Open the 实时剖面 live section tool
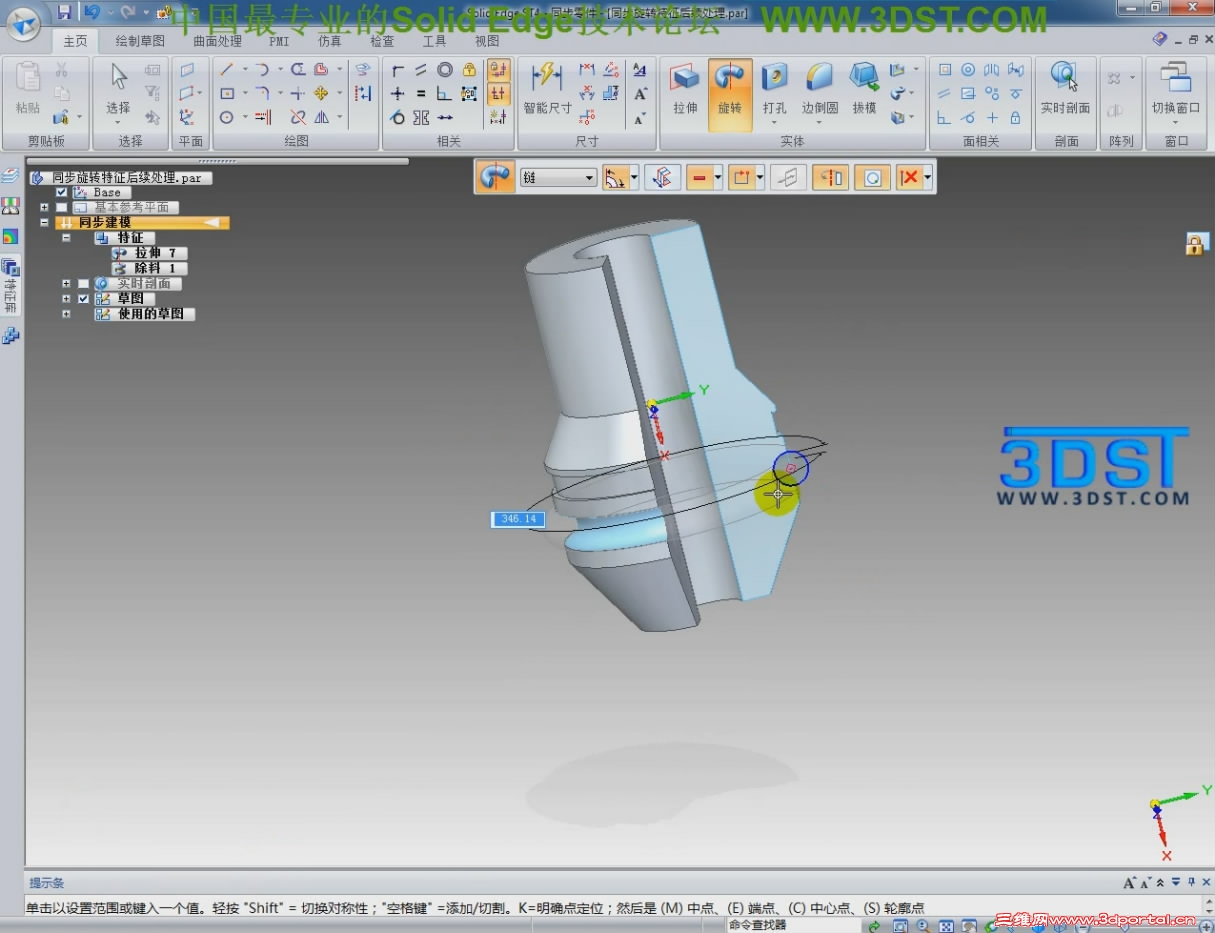Screen dimensions: 1215x933 1065,89
